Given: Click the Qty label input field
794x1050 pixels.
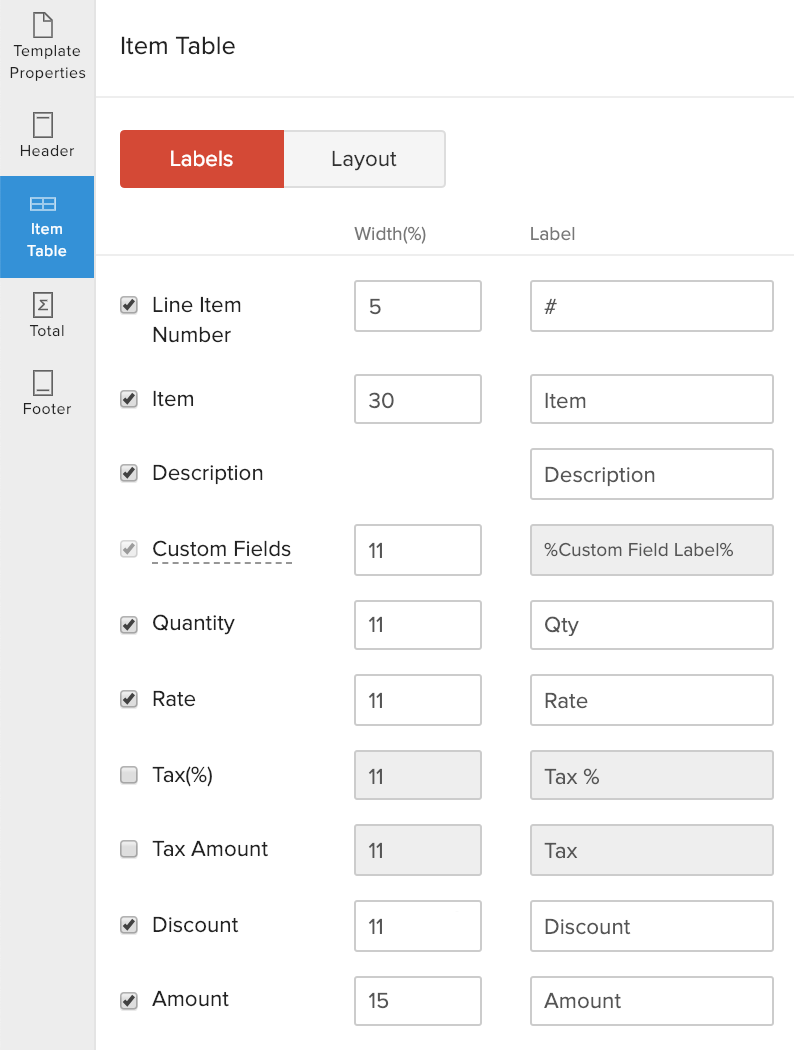Looking at the screenshot, I should point(651,624).
